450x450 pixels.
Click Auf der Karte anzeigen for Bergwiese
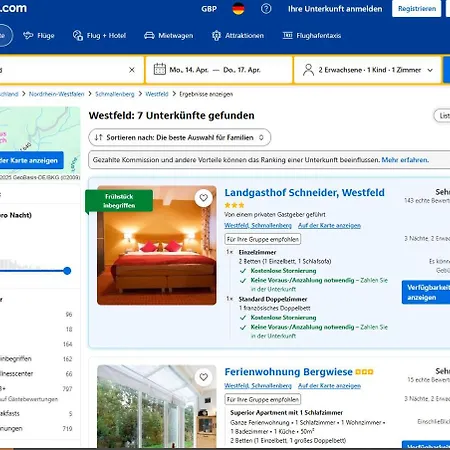(x=329, y=386)
